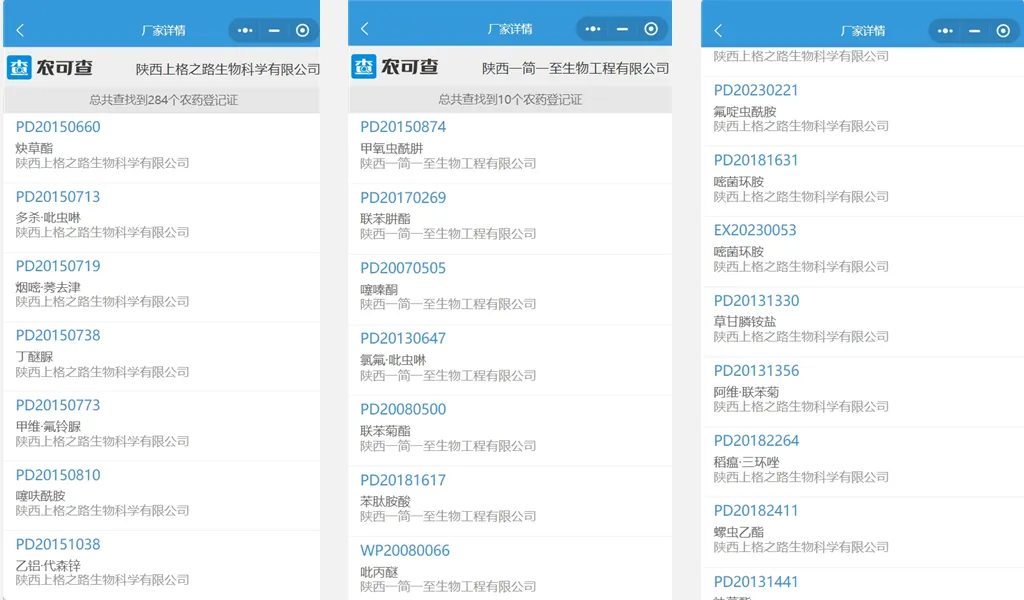This screenshot has height=600, width=1024.
Task: Open registration PD20150773
Action: 58,405
